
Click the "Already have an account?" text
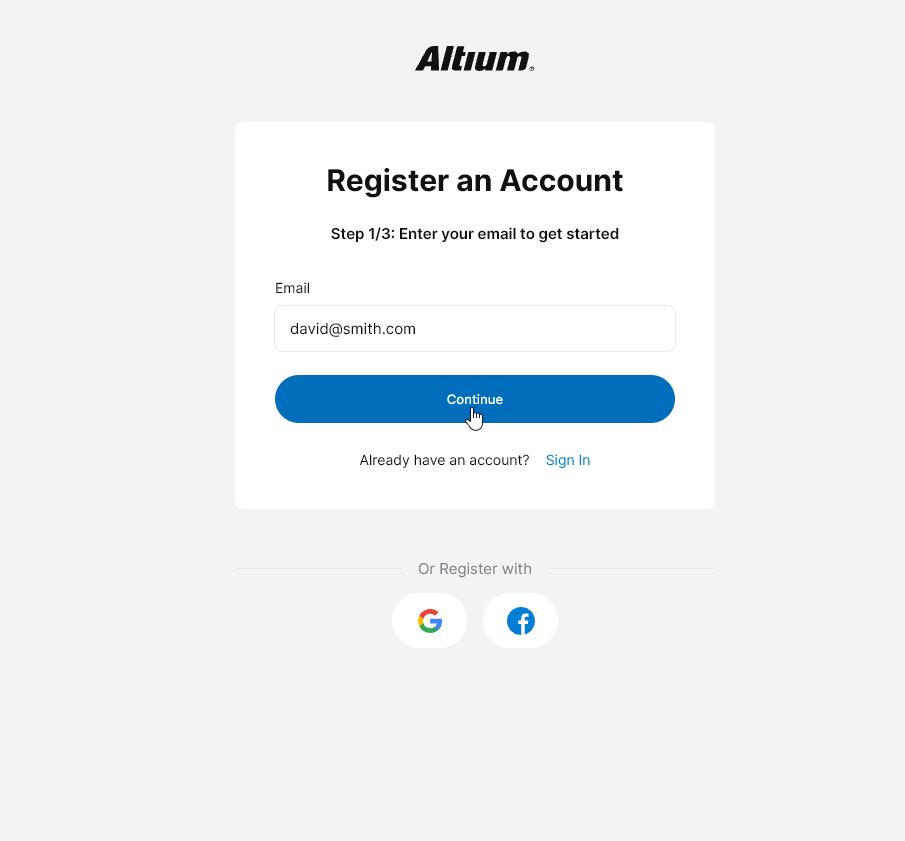click(444, 460)
